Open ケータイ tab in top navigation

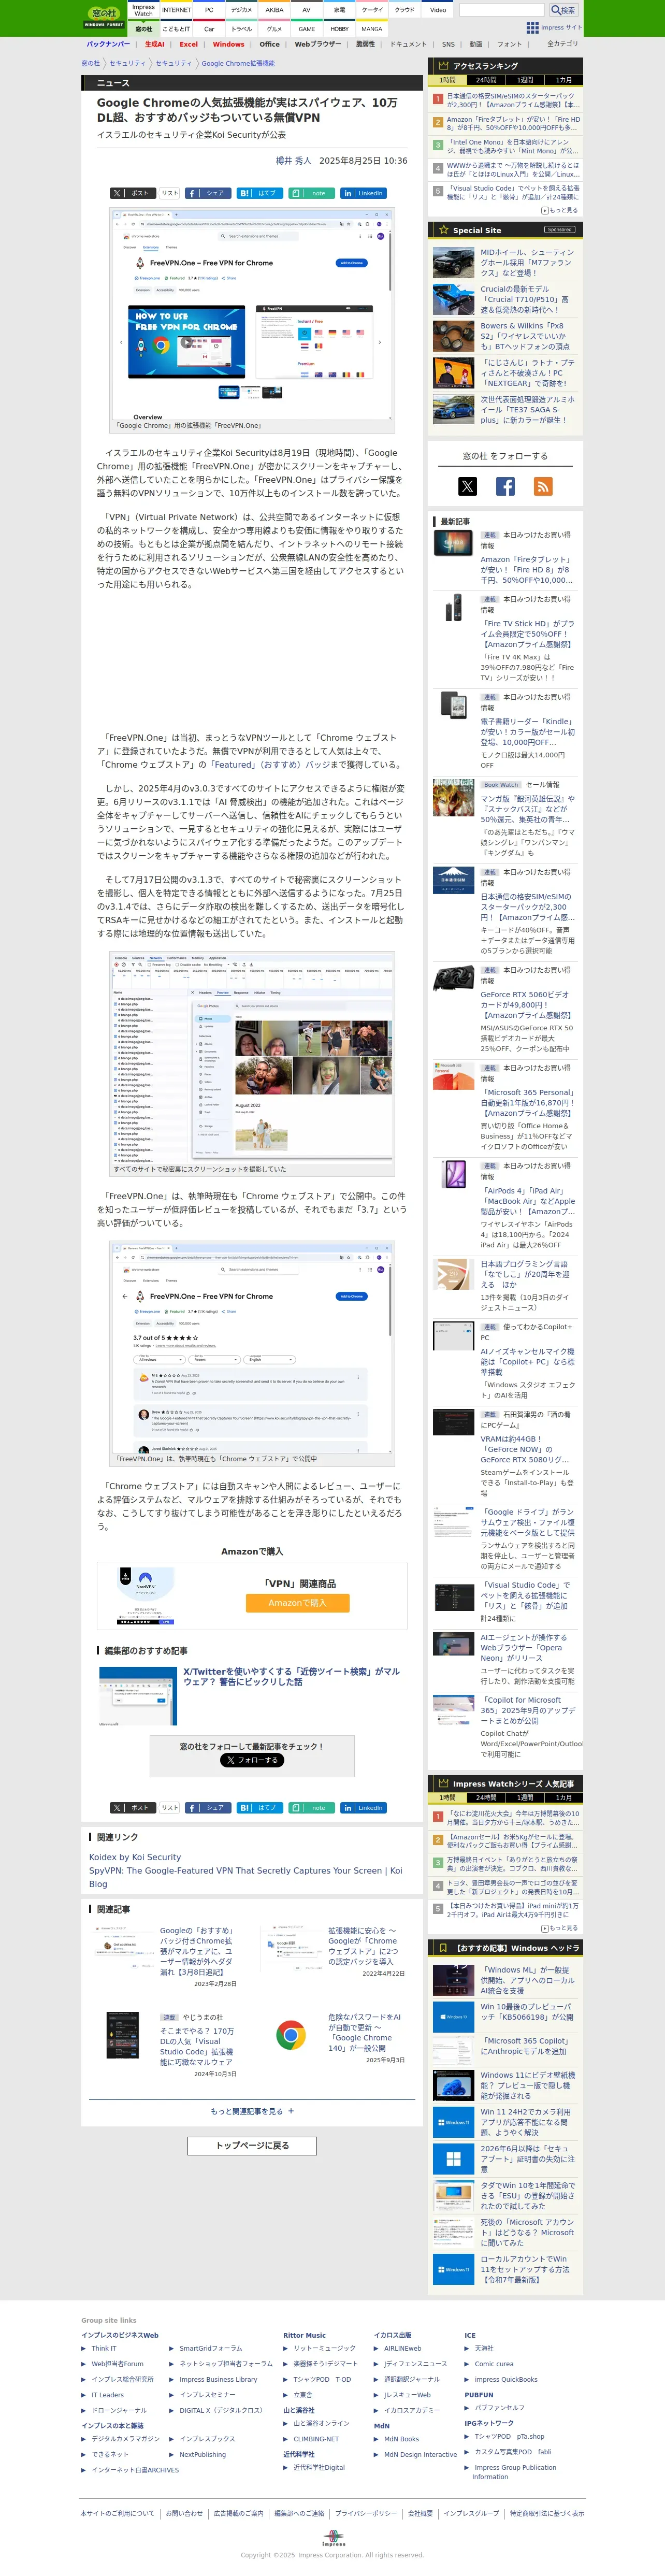(372, 10)
